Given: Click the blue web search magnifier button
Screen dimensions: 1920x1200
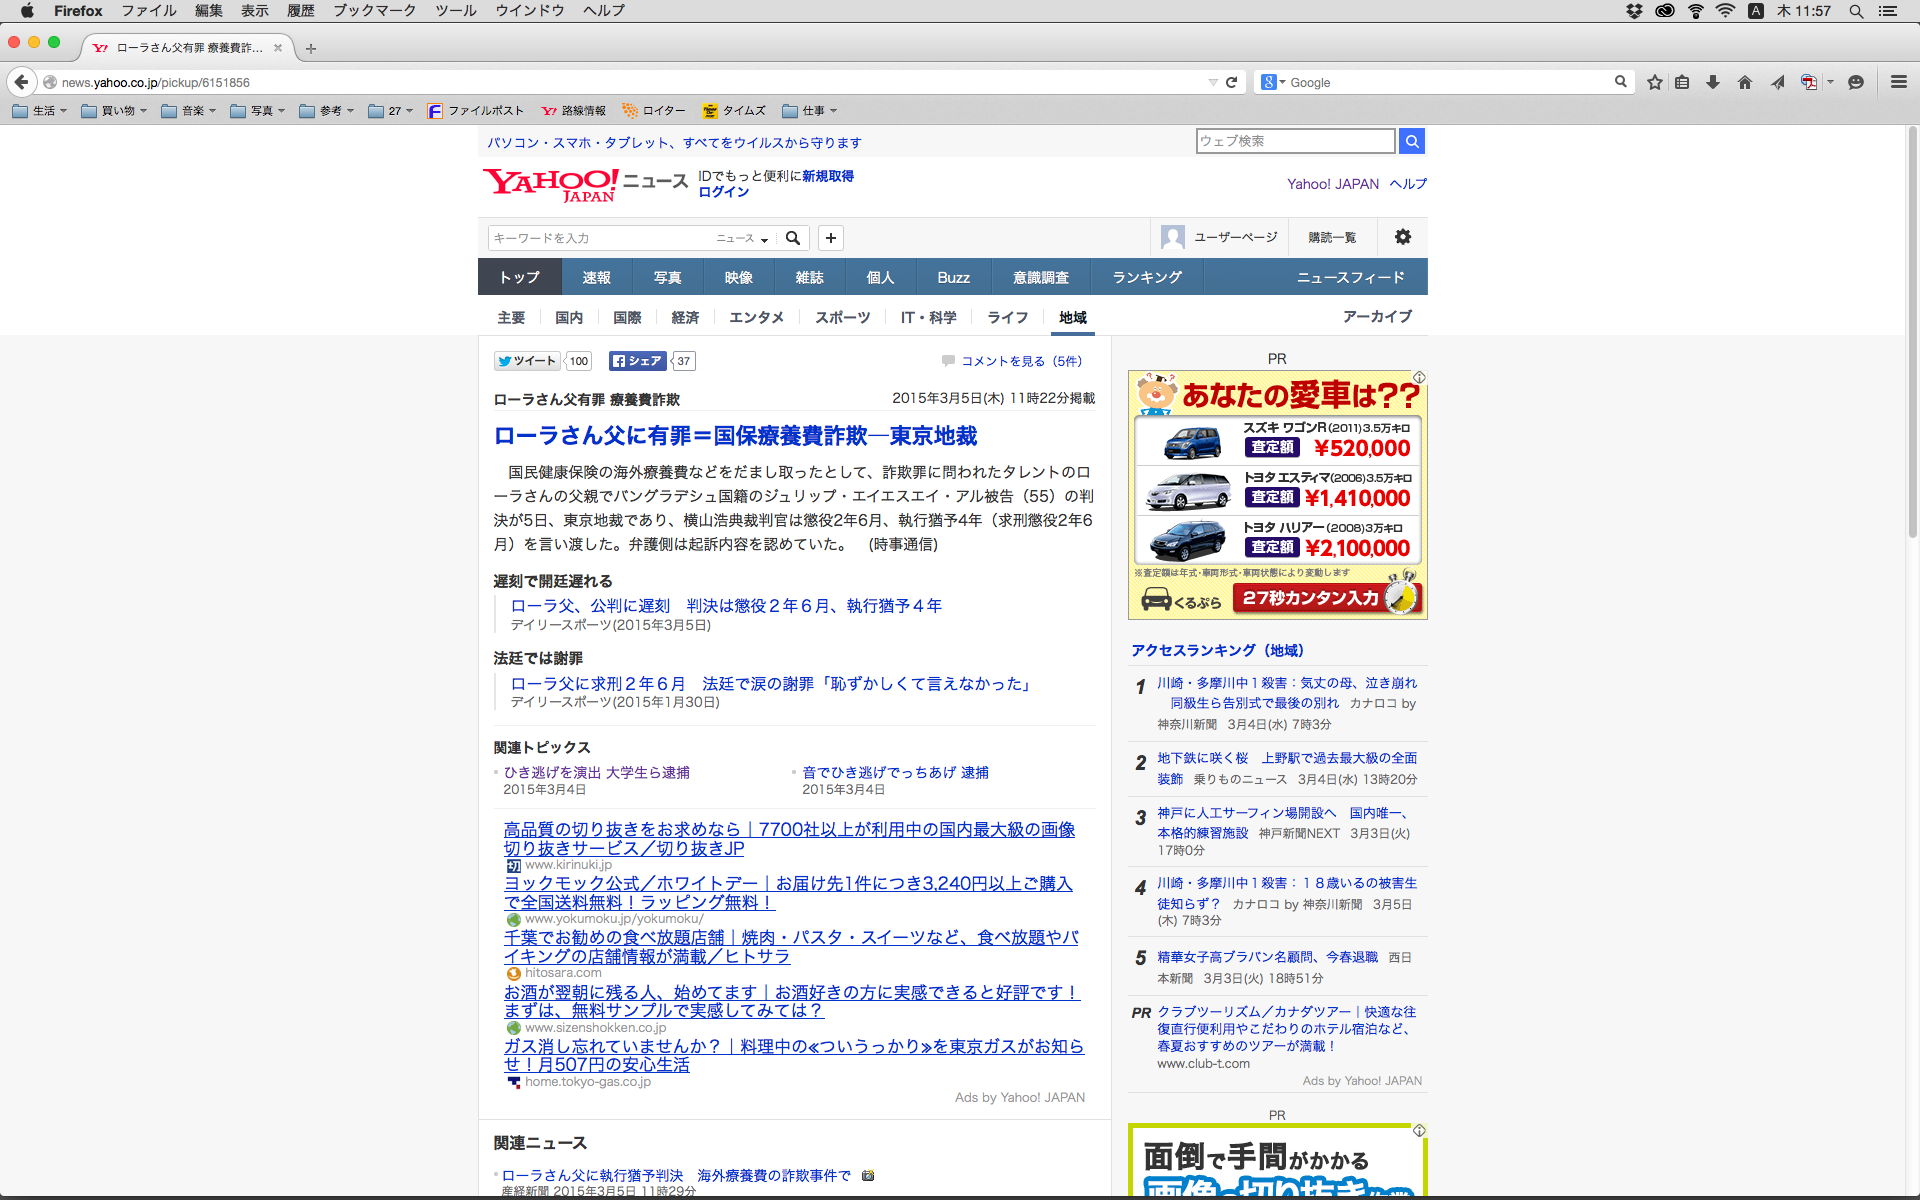Looking at the screenshot, I should pyautogui.click(x=1412, y=141).
